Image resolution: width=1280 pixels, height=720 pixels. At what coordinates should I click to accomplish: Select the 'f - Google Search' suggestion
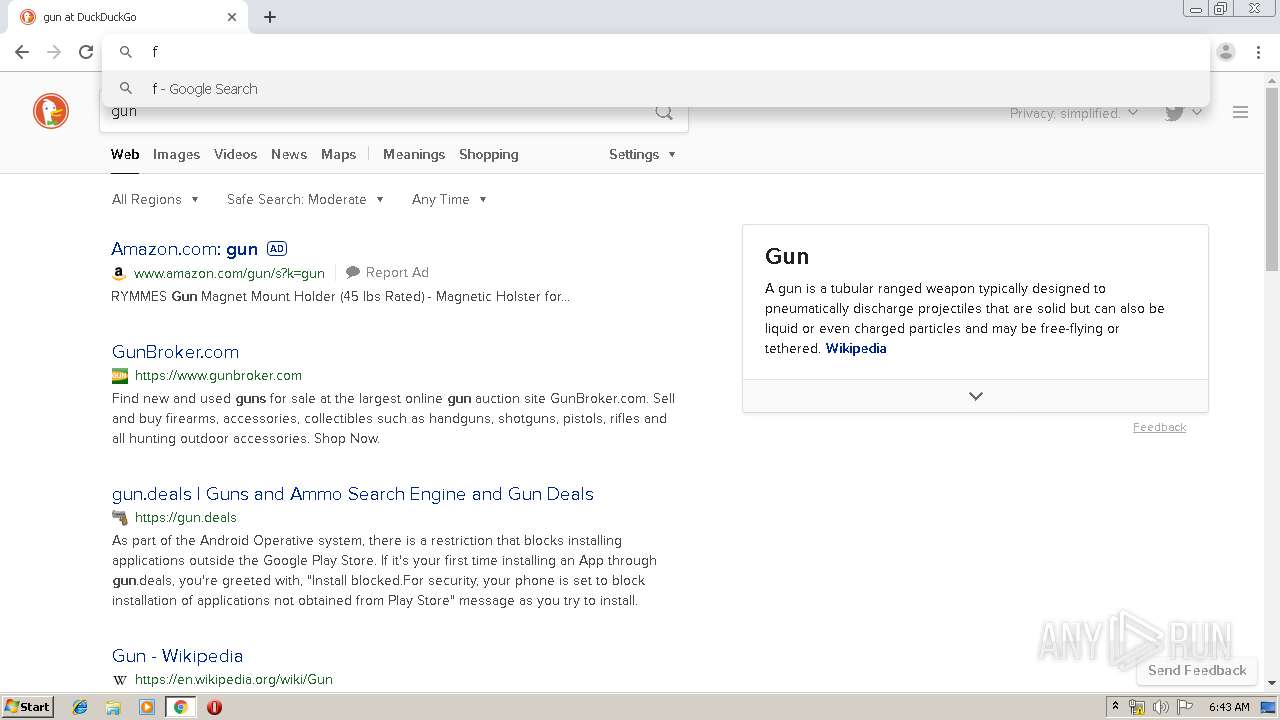655,89
